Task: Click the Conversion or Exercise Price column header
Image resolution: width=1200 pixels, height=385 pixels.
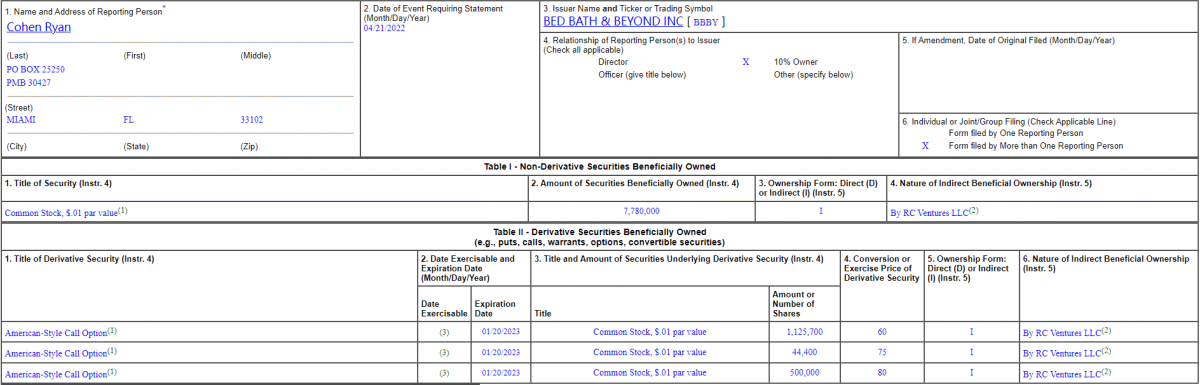Action: pyautogui.click(x=882, y=268)
